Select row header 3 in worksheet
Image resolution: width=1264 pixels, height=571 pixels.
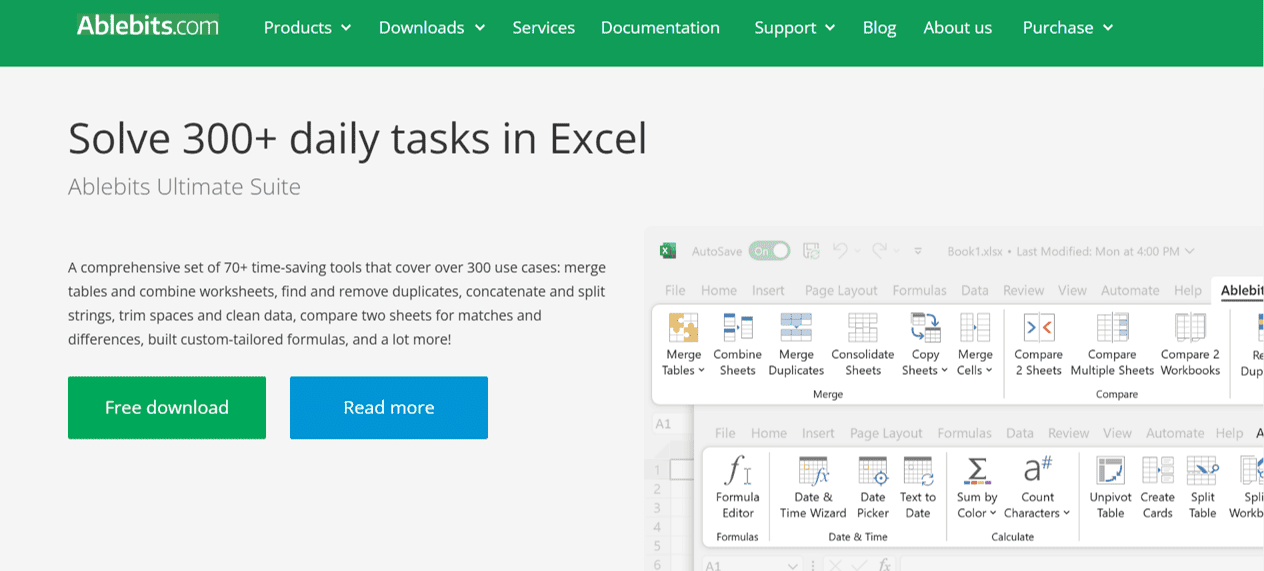657,508
